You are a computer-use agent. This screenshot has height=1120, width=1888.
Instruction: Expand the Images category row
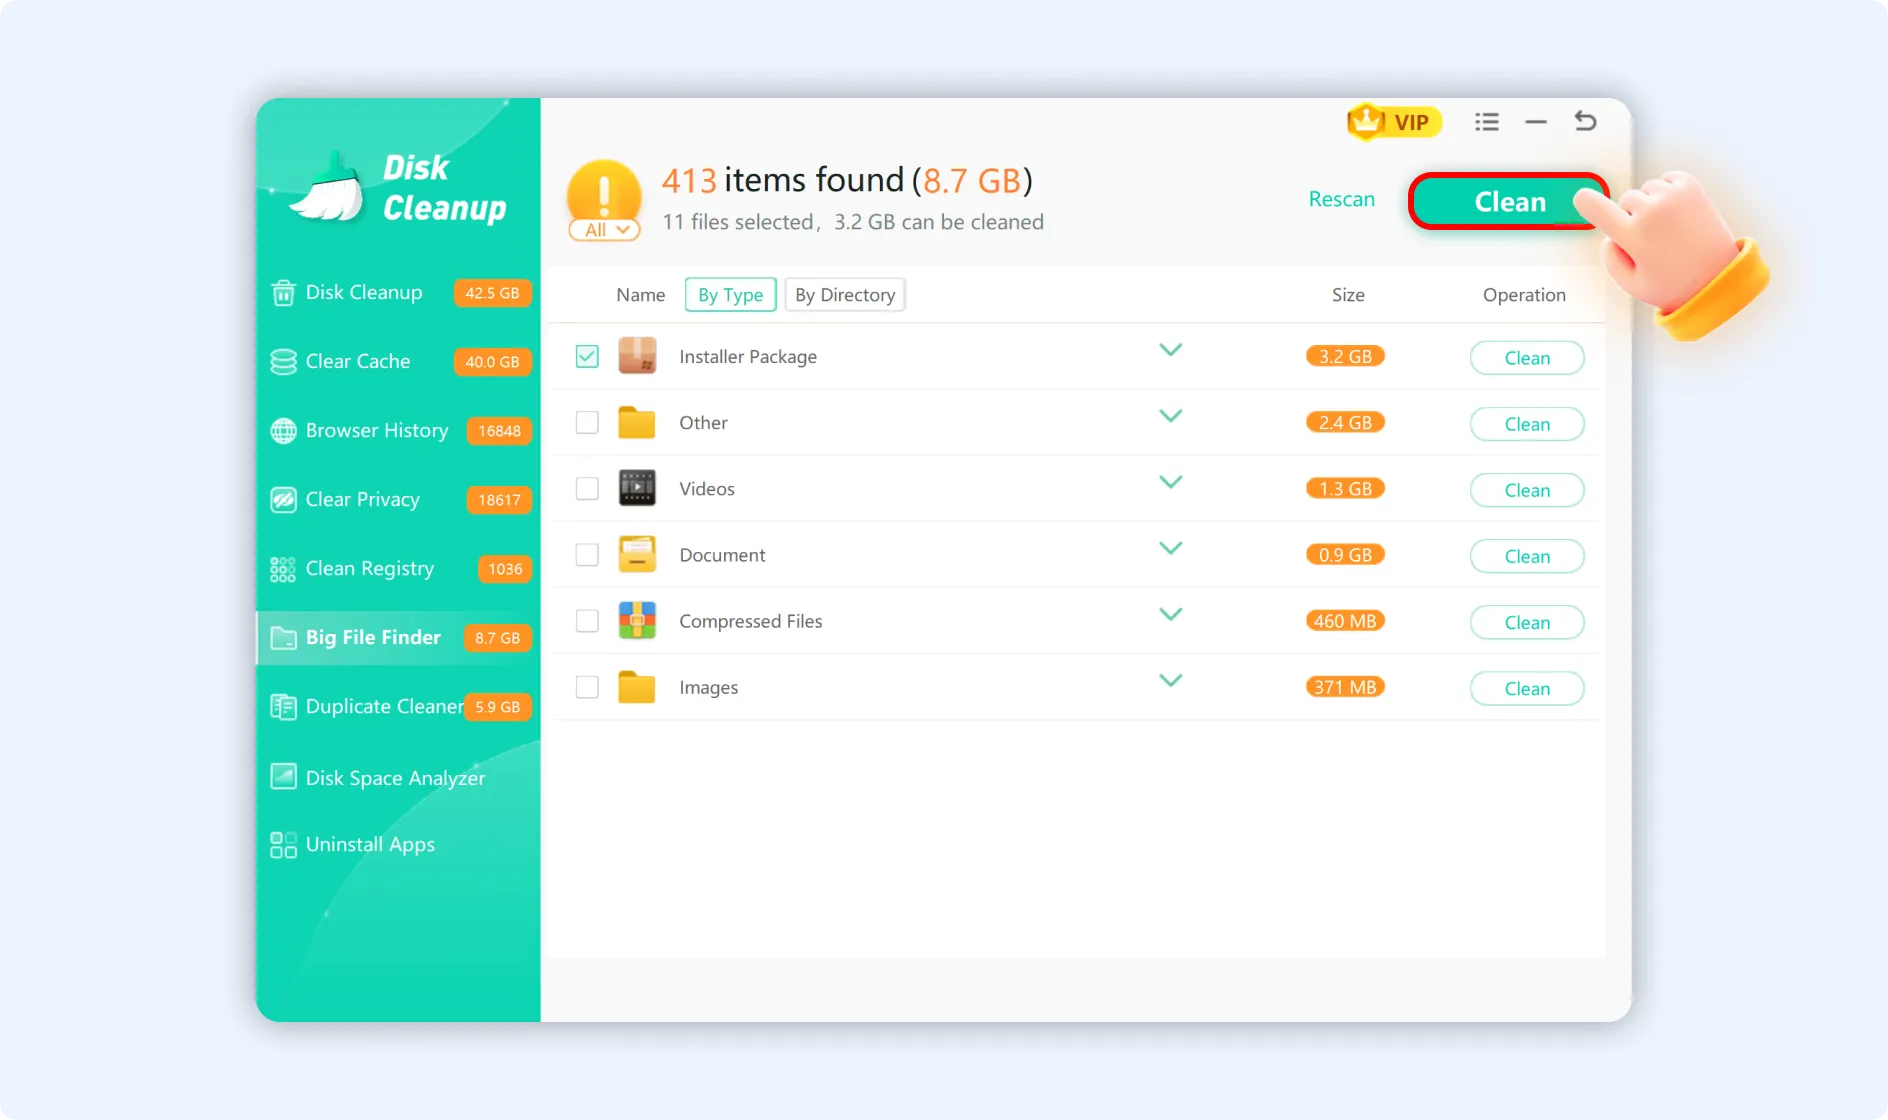point(1170,680)
